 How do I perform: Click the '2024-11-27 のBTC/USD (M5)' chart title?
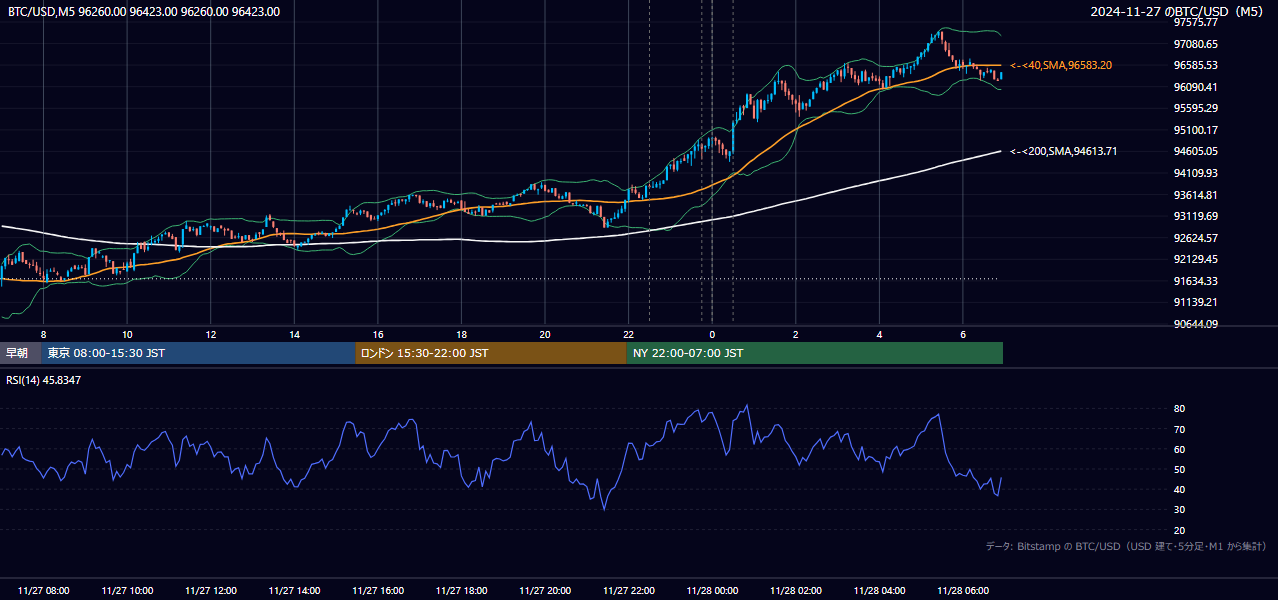click(x=1178, y=12)
